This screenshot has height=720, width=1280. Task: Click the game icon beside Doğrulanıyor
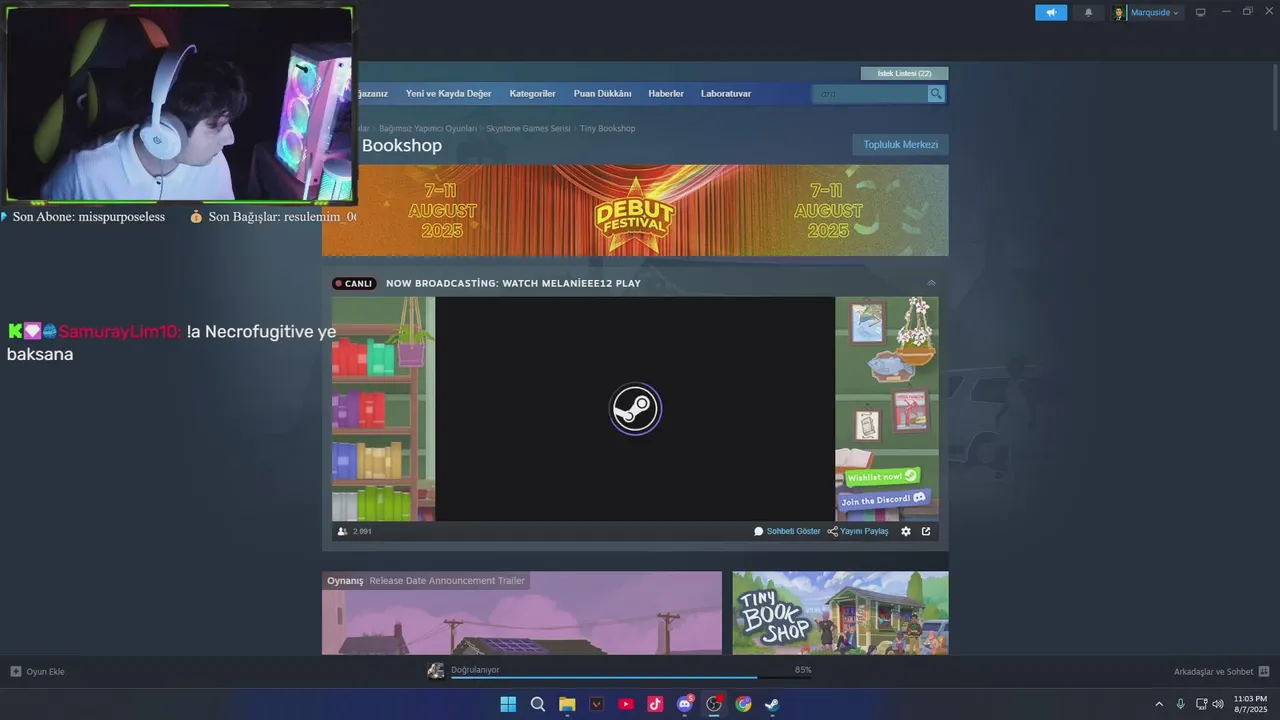[436, 671]
